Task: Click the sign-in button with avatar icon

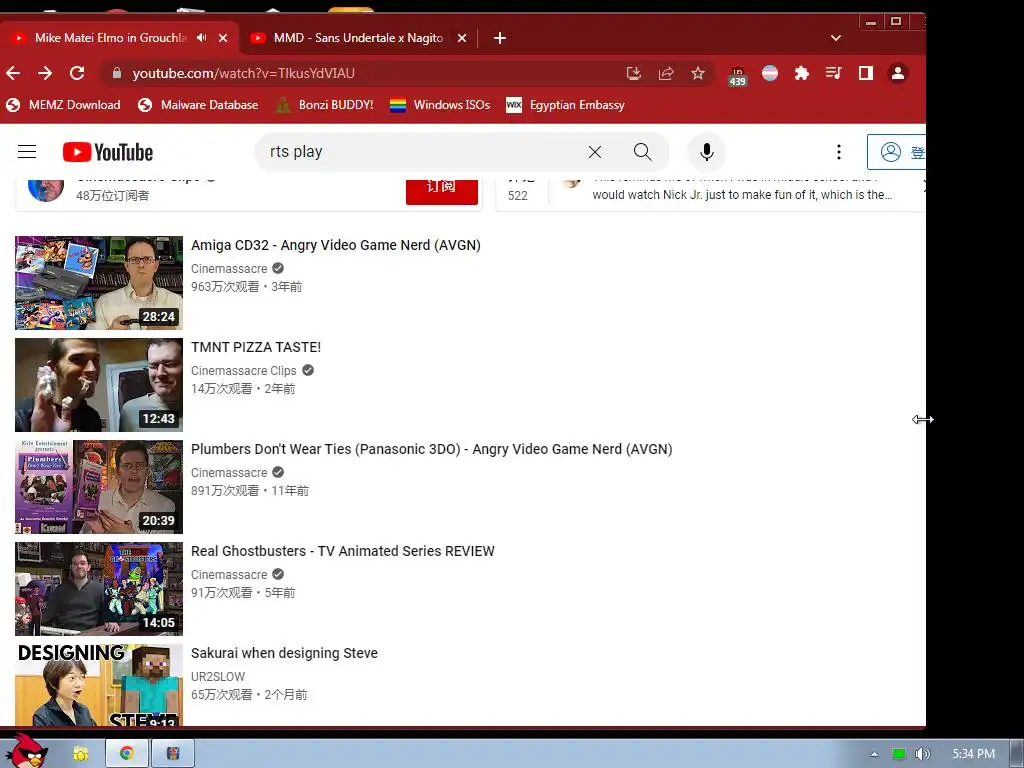Action: 897,152
